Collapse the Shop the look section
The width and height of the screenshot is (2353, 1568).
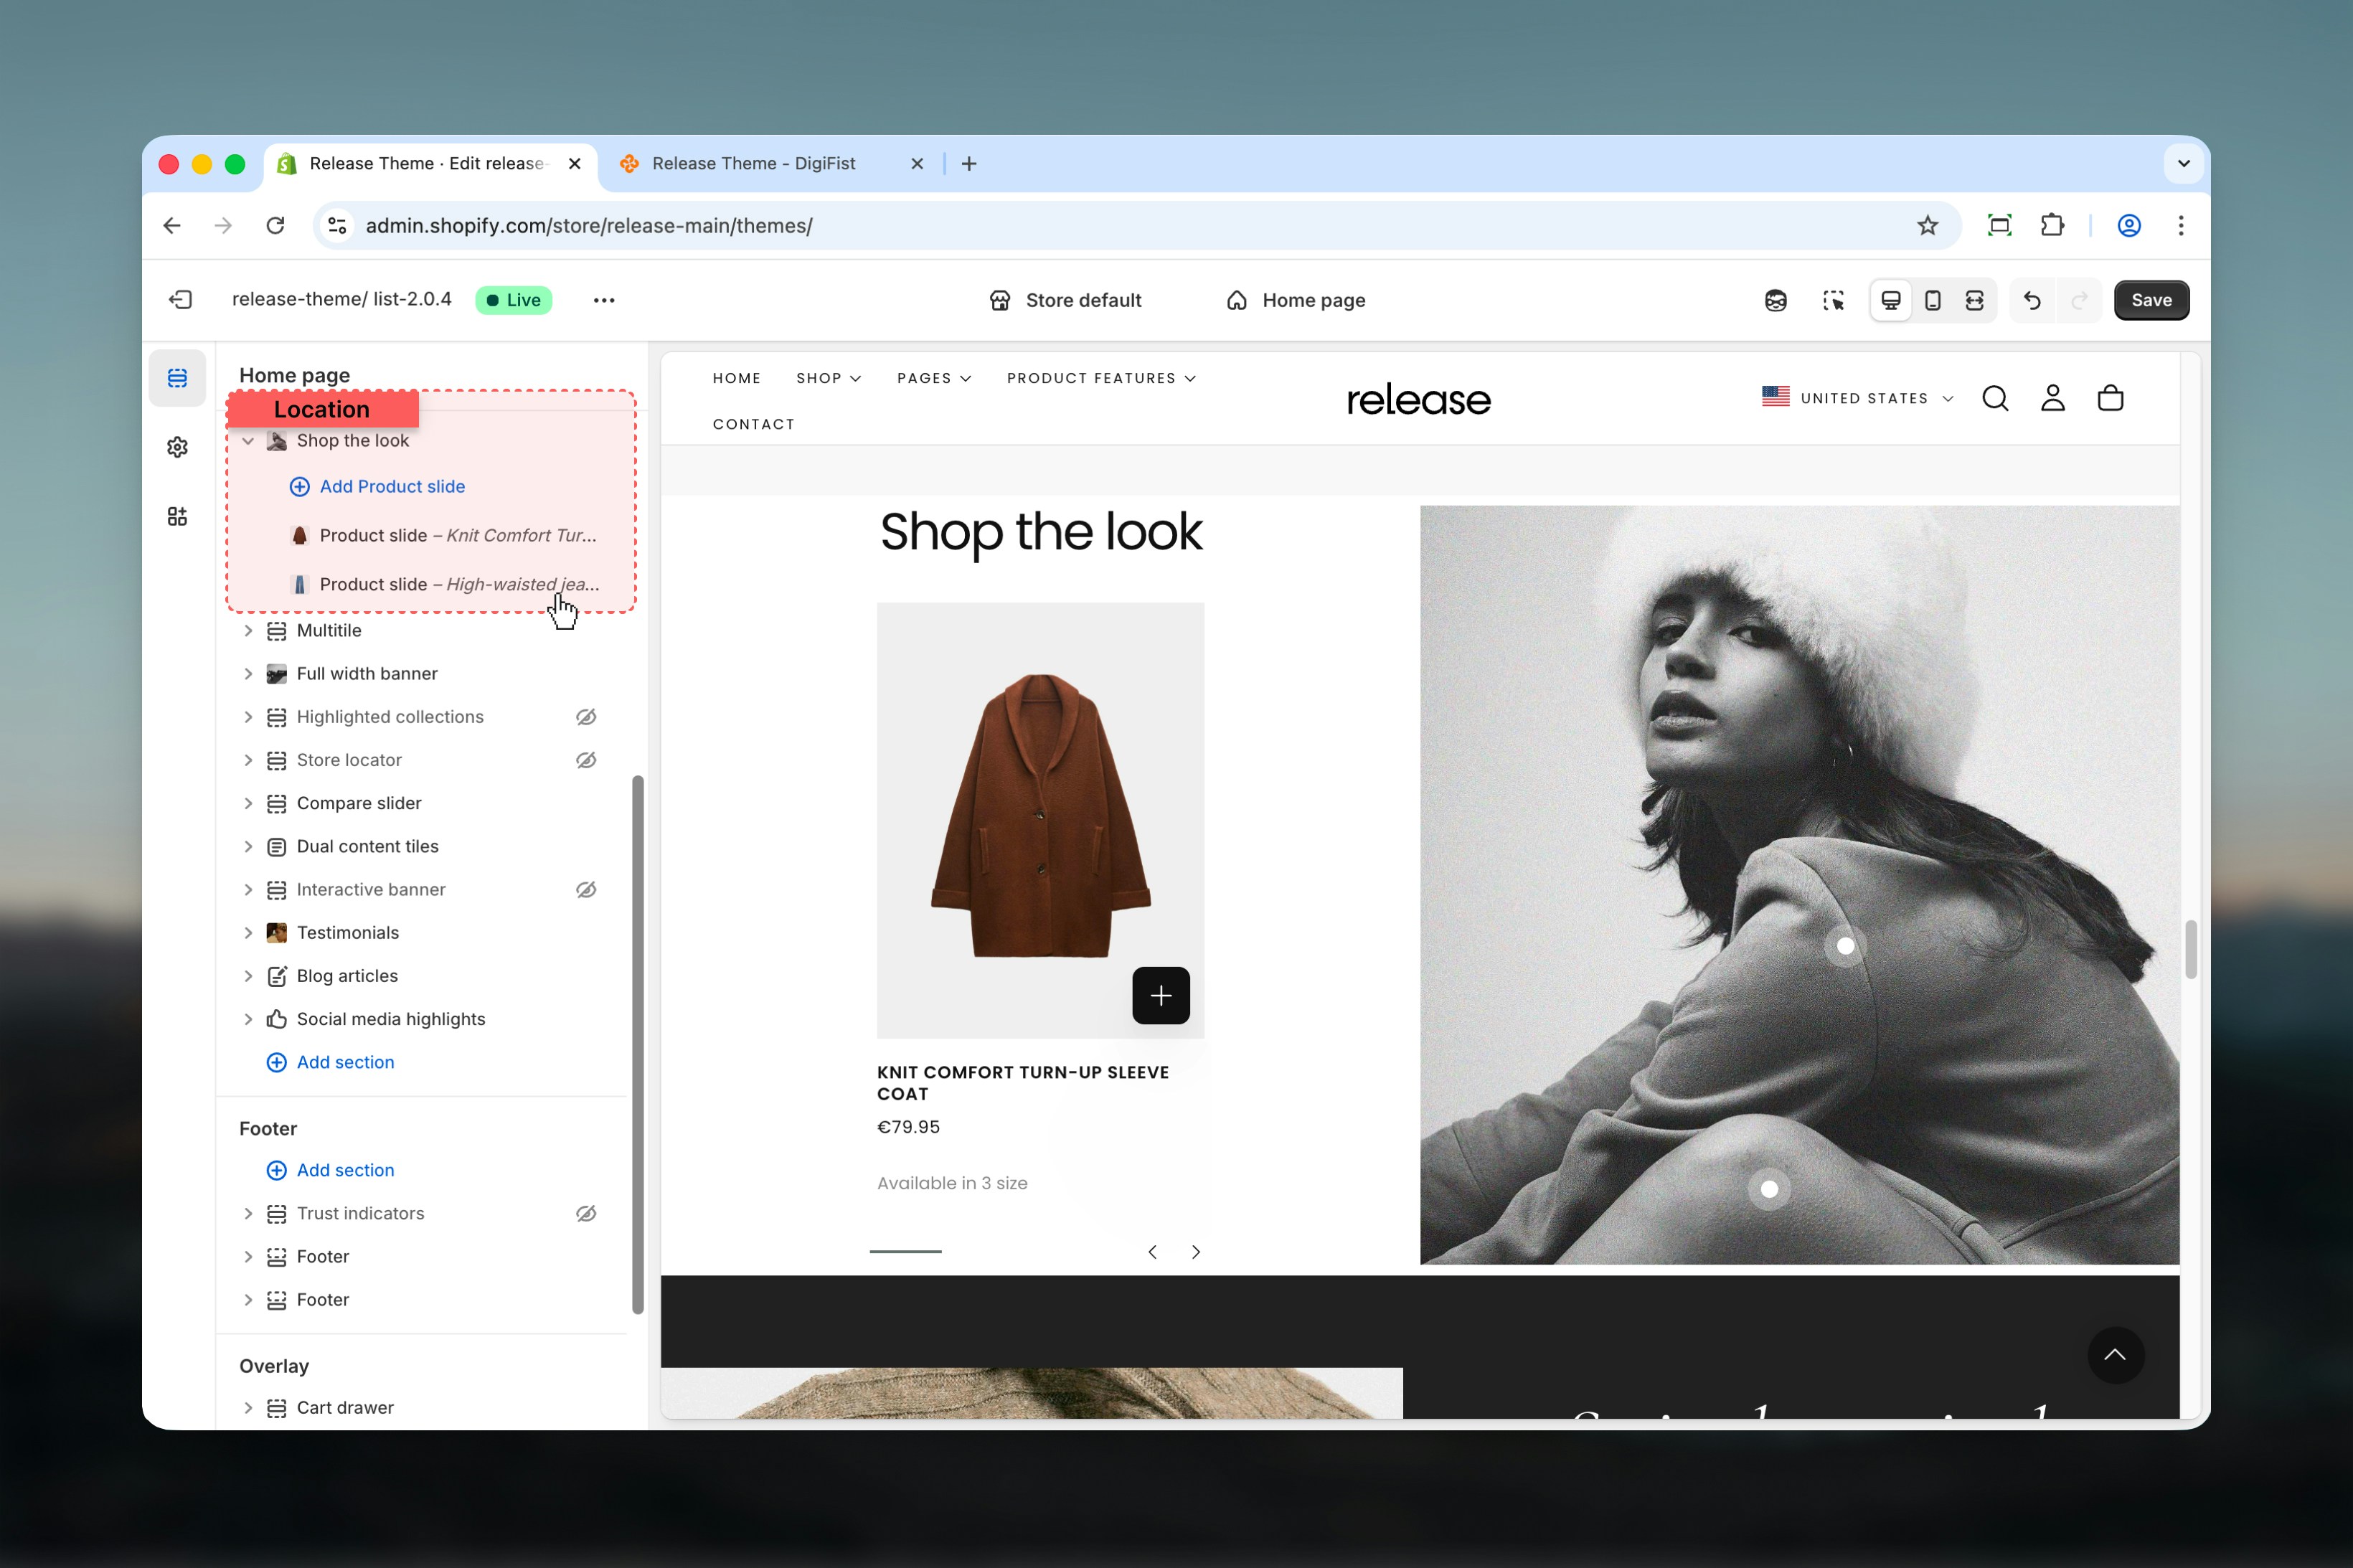(248, 440)
